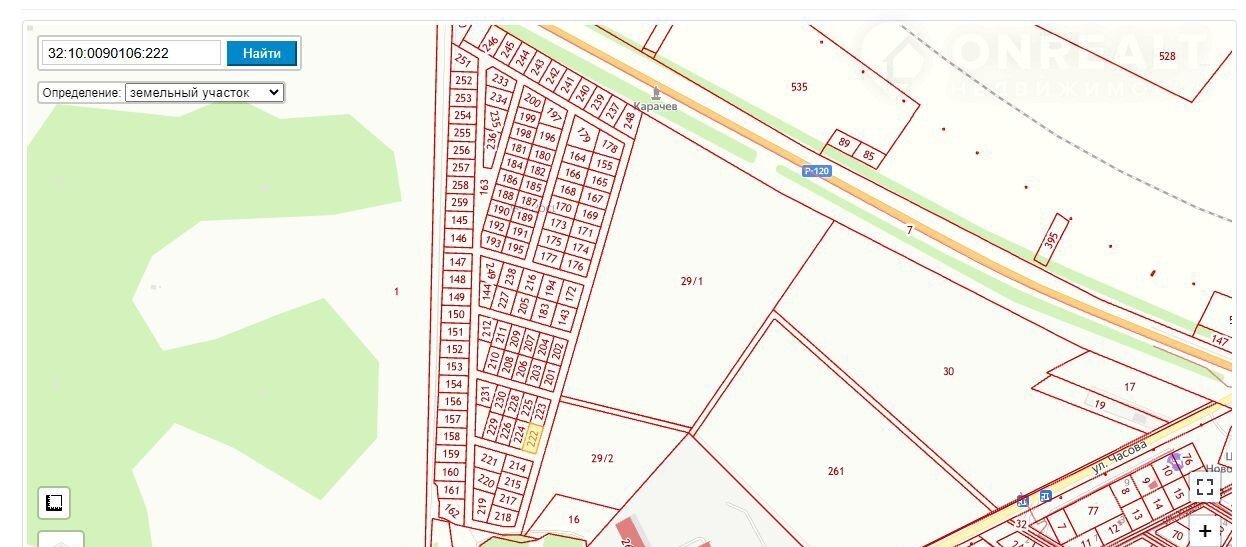Click the cadastral number input field
This screenshot has width=1246, height=547.
pyautogui.click(x=131, y=53)
